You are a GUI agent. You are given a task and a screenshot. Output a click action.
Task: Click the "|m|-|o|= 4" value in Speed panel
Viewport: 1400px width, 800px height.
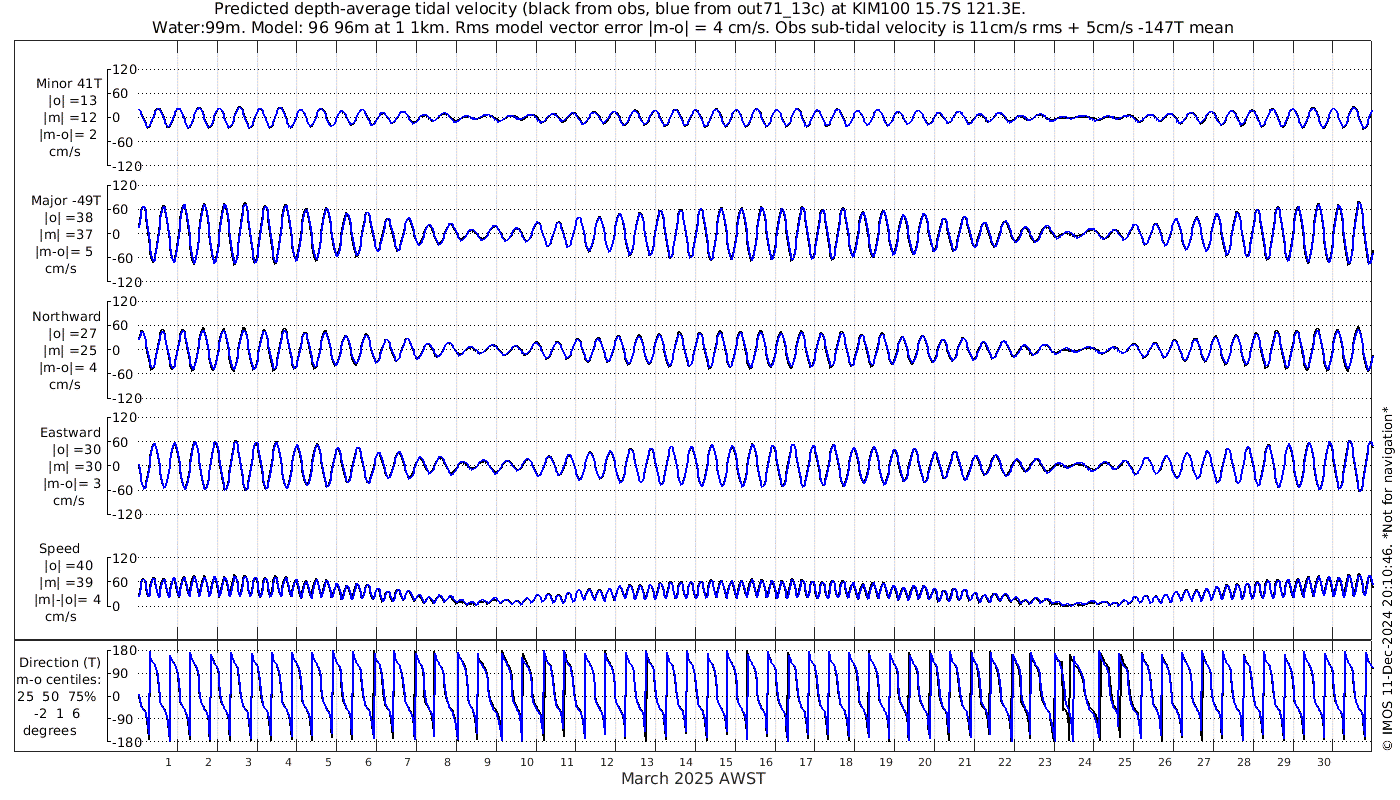pos(68,600)
